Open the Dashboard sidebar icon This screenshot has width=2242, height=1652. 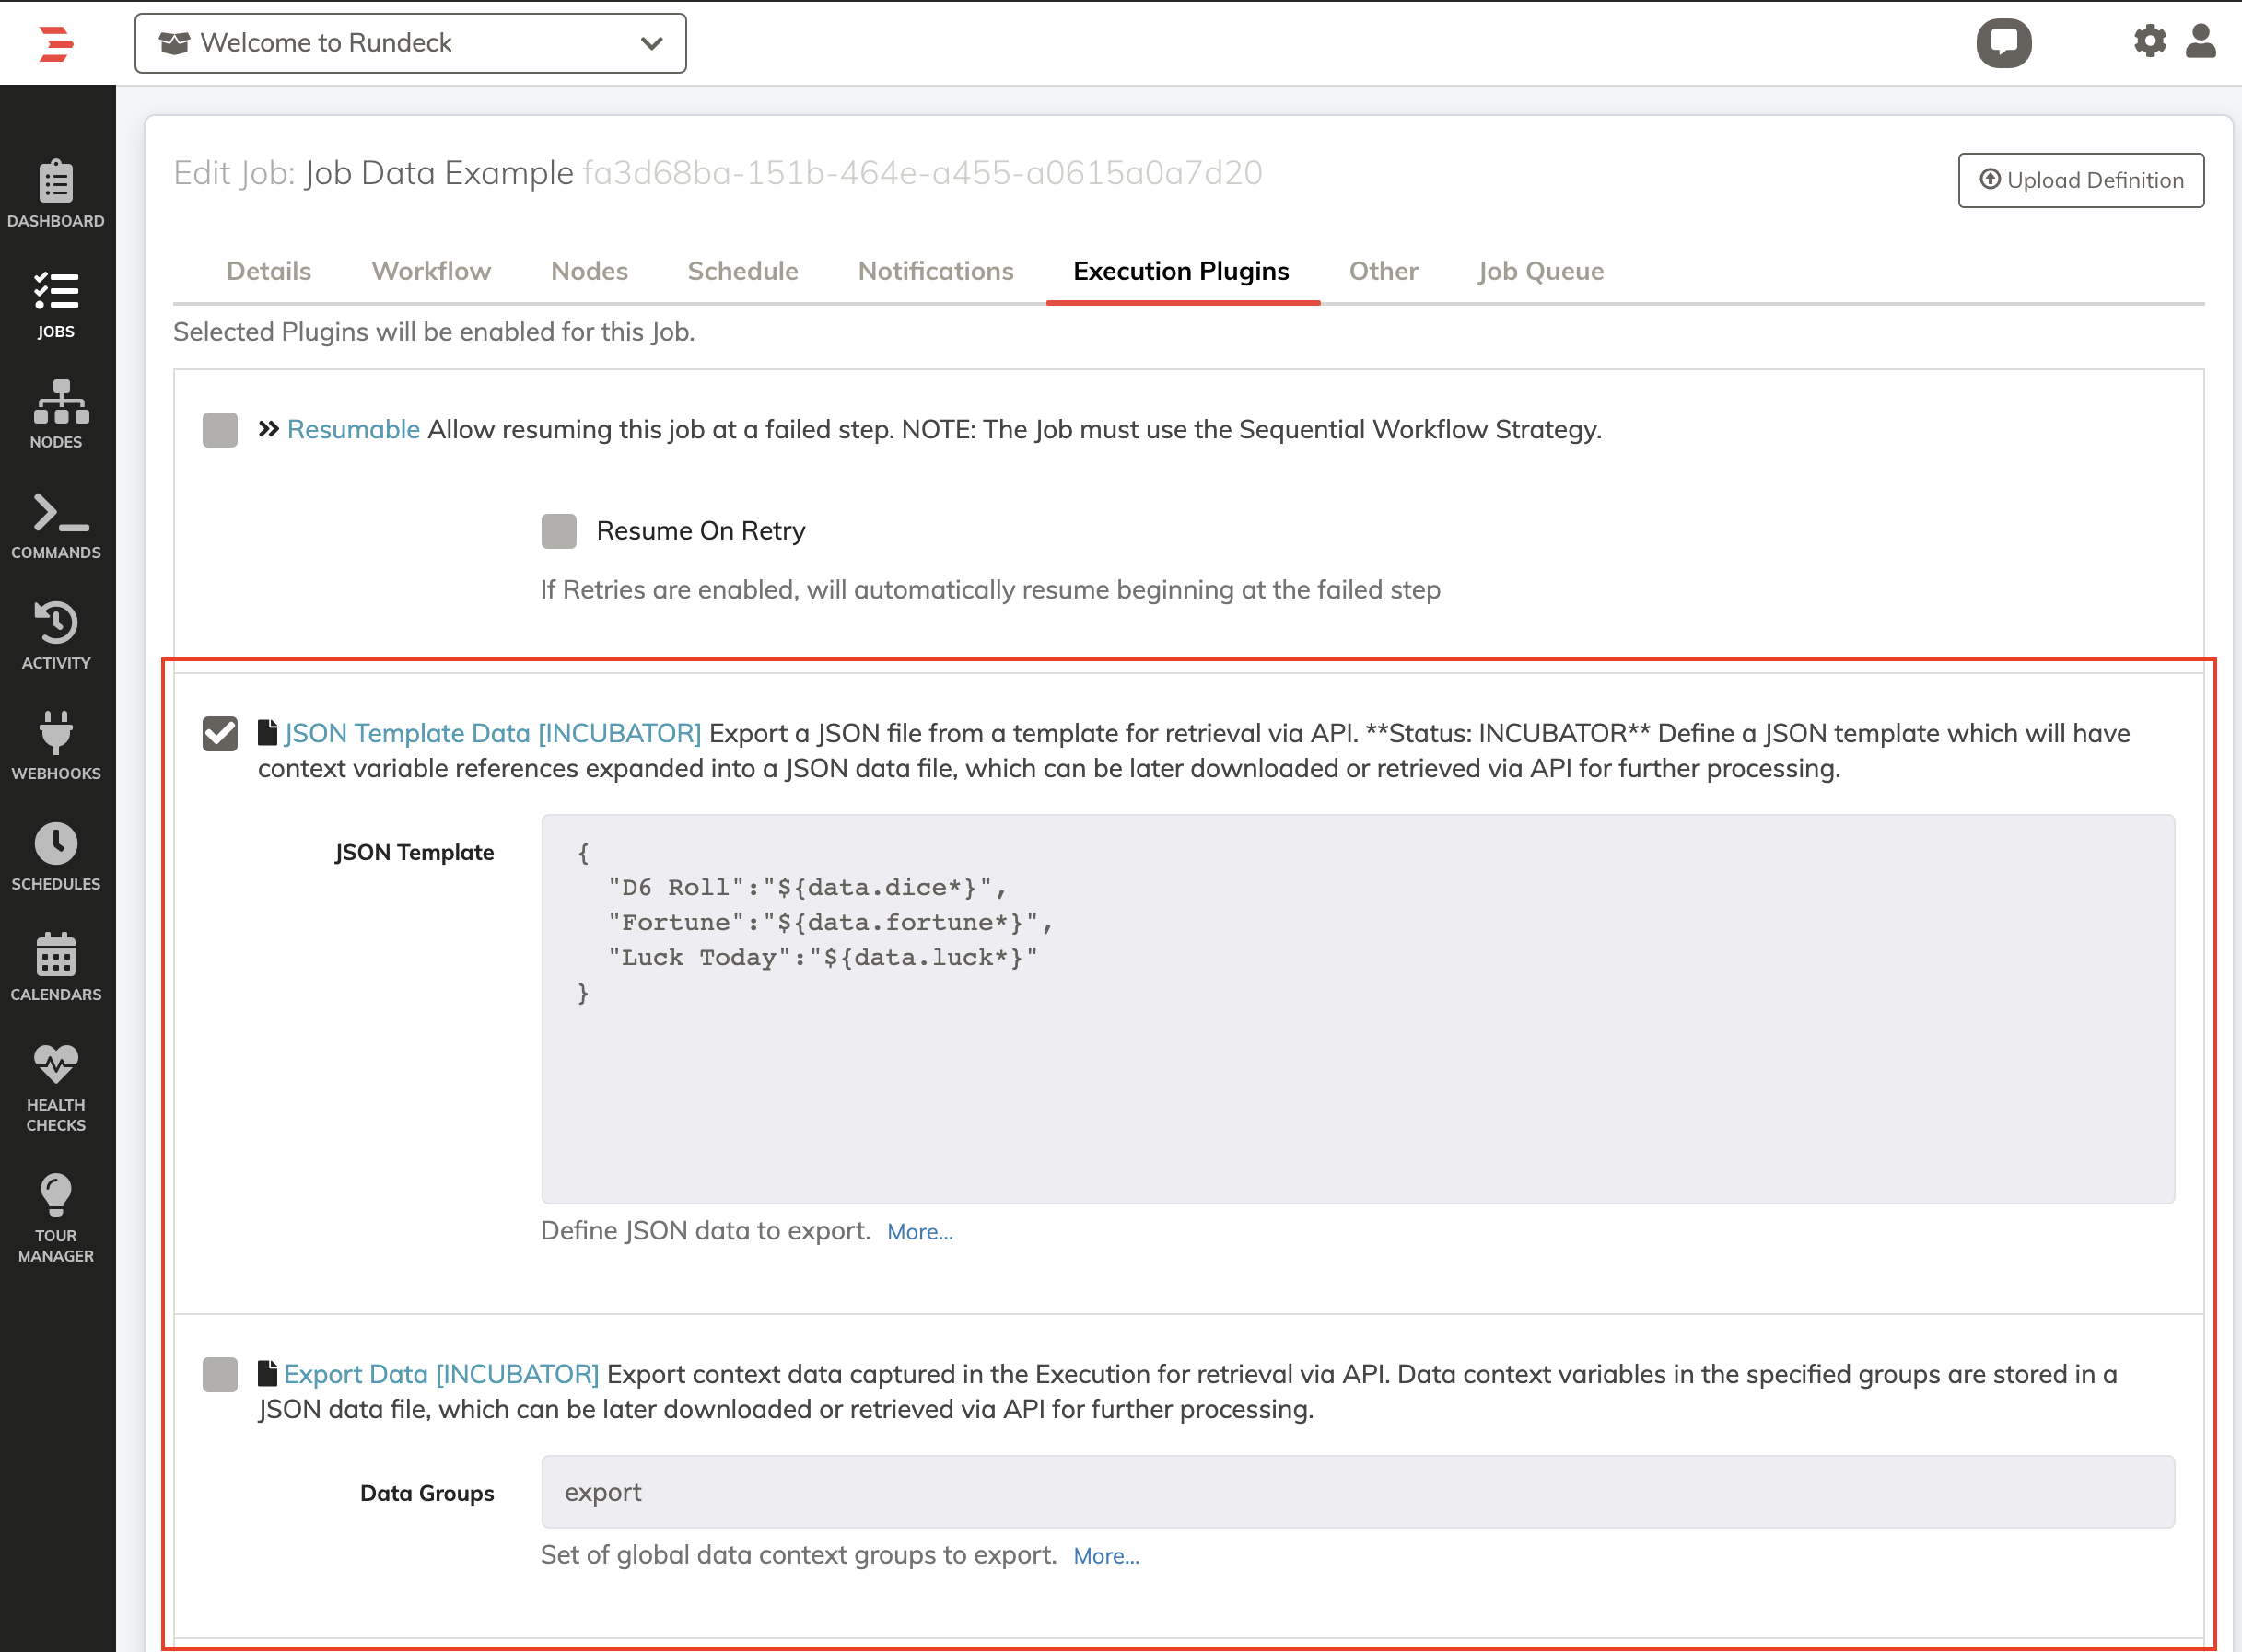point(56,182)
